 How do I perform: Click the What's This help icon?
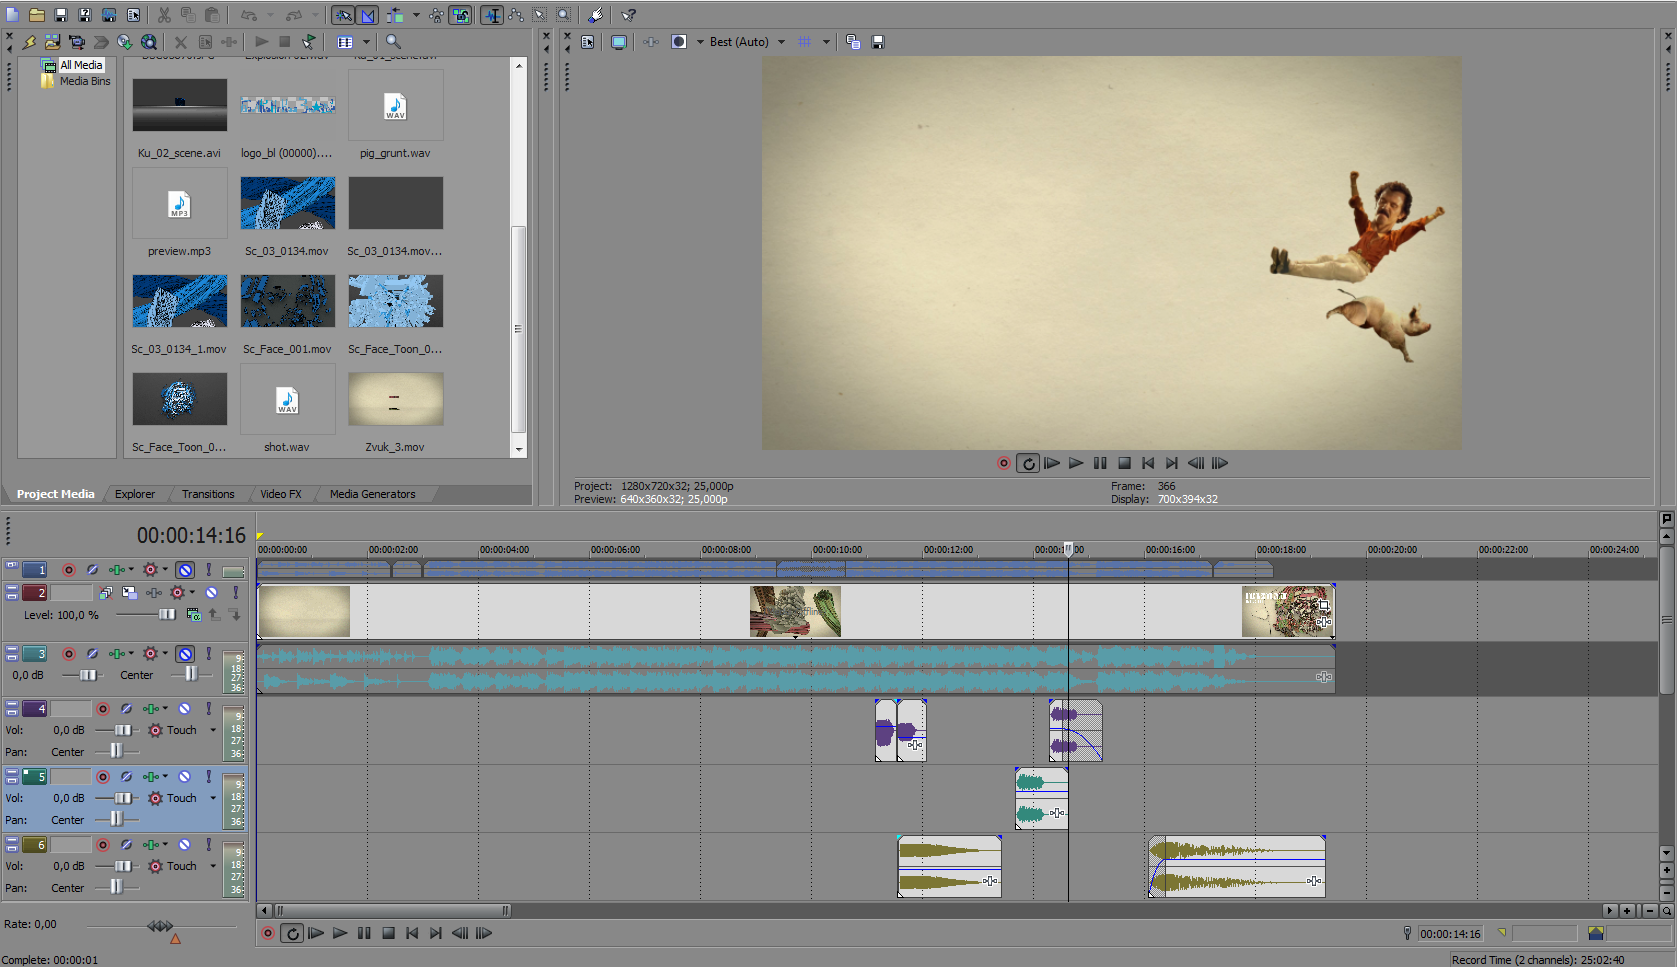point(628,15)
